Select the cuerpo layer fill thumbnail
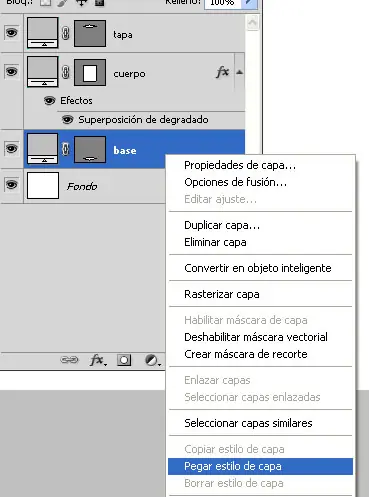Viewport: 369px width, 497px height. [43, 72]
